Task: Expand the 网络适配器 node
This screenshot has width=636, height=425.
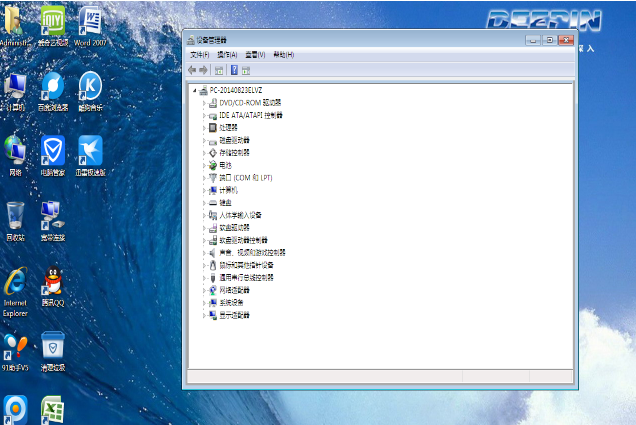Action: click(204, 290)
